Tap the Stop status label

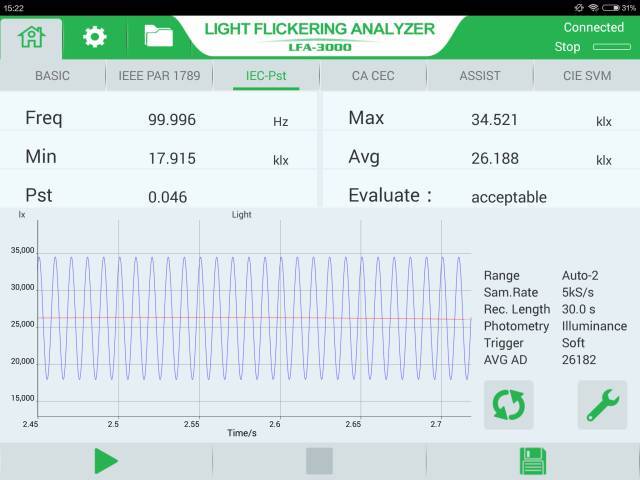tap(567, 47)
